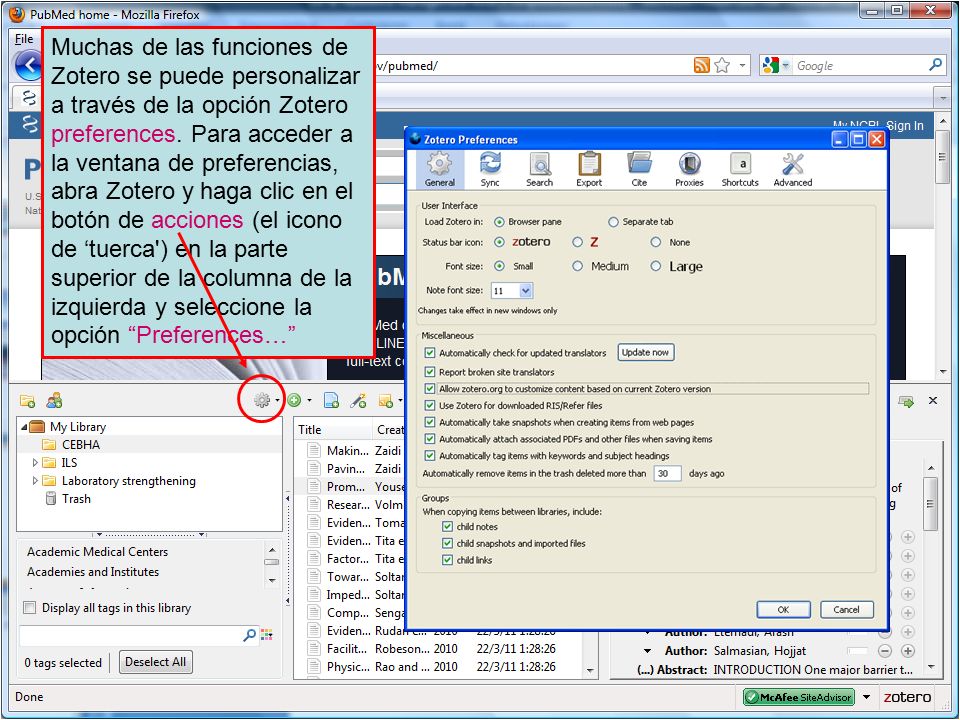Click Create New Item from Current Page icon
960x720 pixels.
pyautogui.click(x=331, y=401)
